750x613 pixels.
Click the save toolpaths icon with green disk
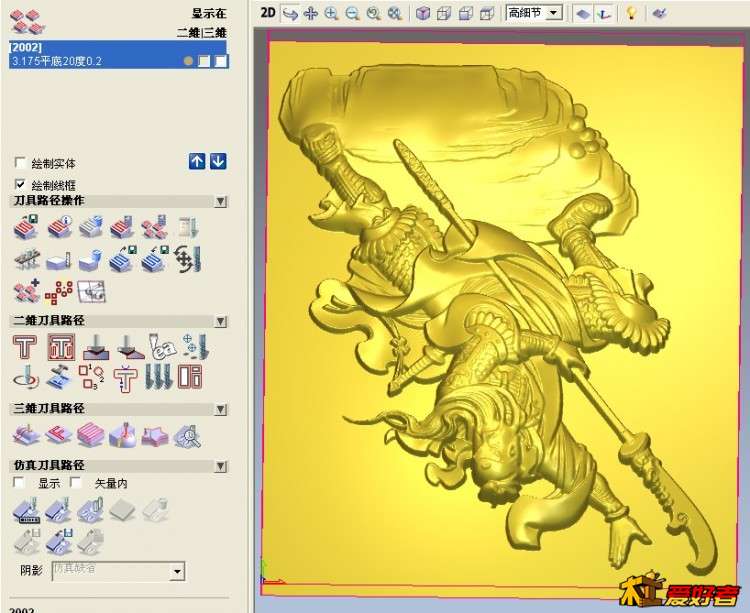[26, 227]
